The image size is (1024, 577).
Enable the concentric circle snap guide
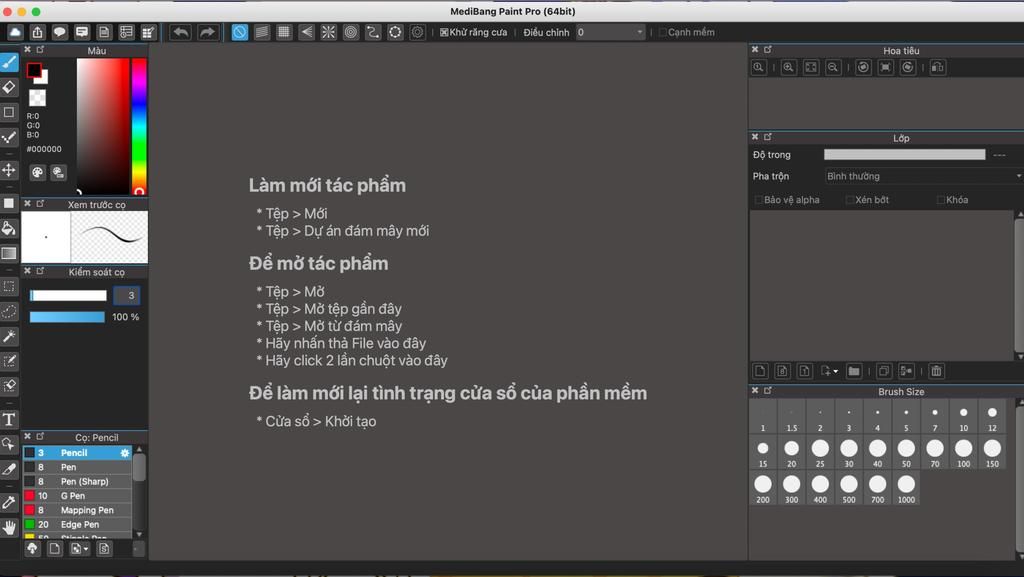click(x=351, y=32)
